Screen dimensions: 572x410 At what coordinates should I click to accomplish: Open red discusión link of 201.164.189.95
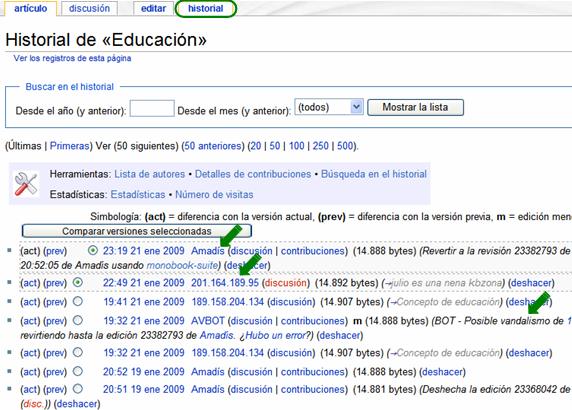click(x=286, y=283)
